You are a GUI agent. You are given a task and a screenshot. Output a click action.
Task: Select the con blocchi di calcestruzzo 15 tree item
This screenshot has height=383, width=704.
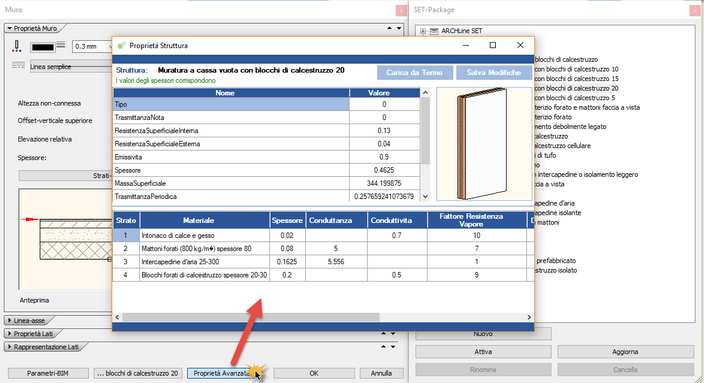tap(576, 79)
